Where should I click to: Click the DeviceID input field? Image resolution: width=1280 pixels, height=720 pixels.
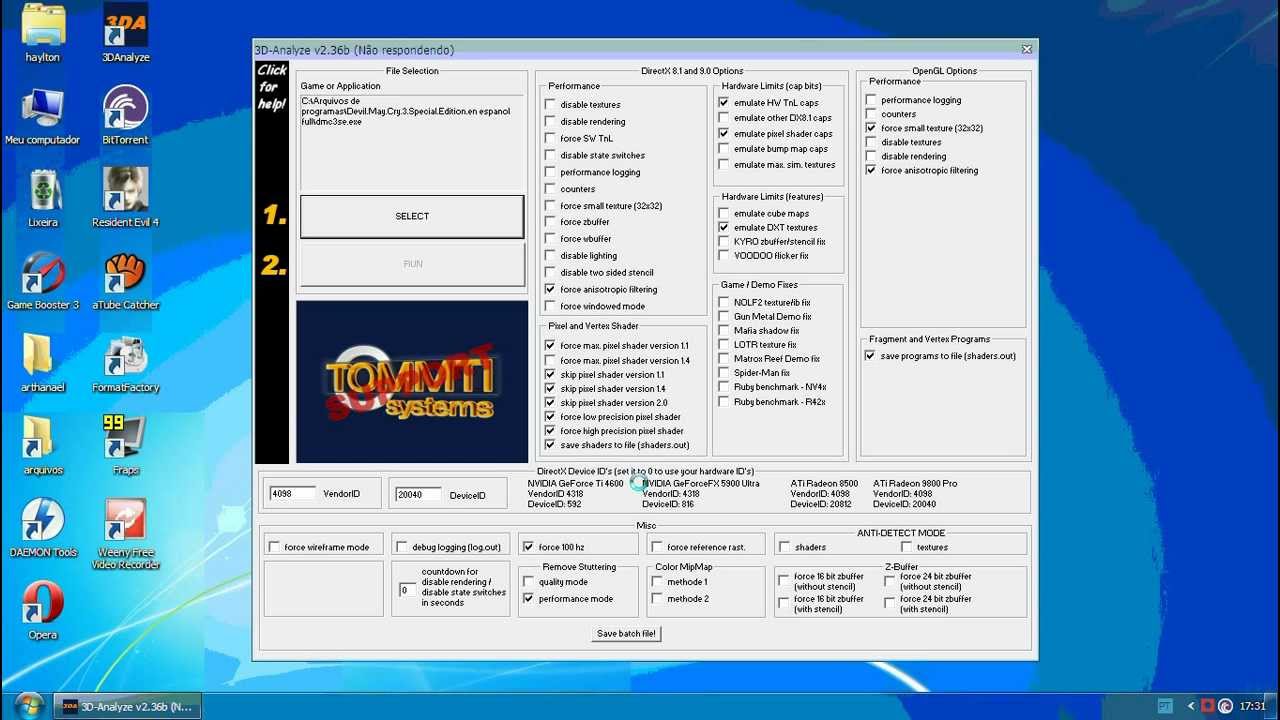pyautogui.click(x=419, y=494)
